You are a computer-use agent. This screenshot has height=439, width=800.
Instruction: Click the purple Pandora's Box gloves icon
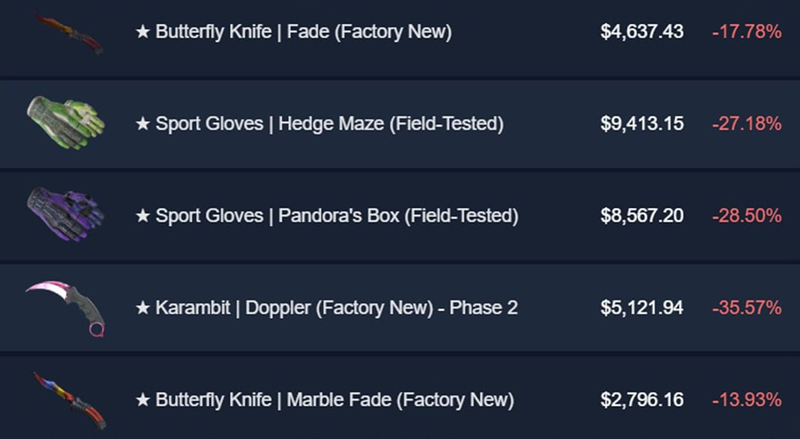[x=64, y=212]
